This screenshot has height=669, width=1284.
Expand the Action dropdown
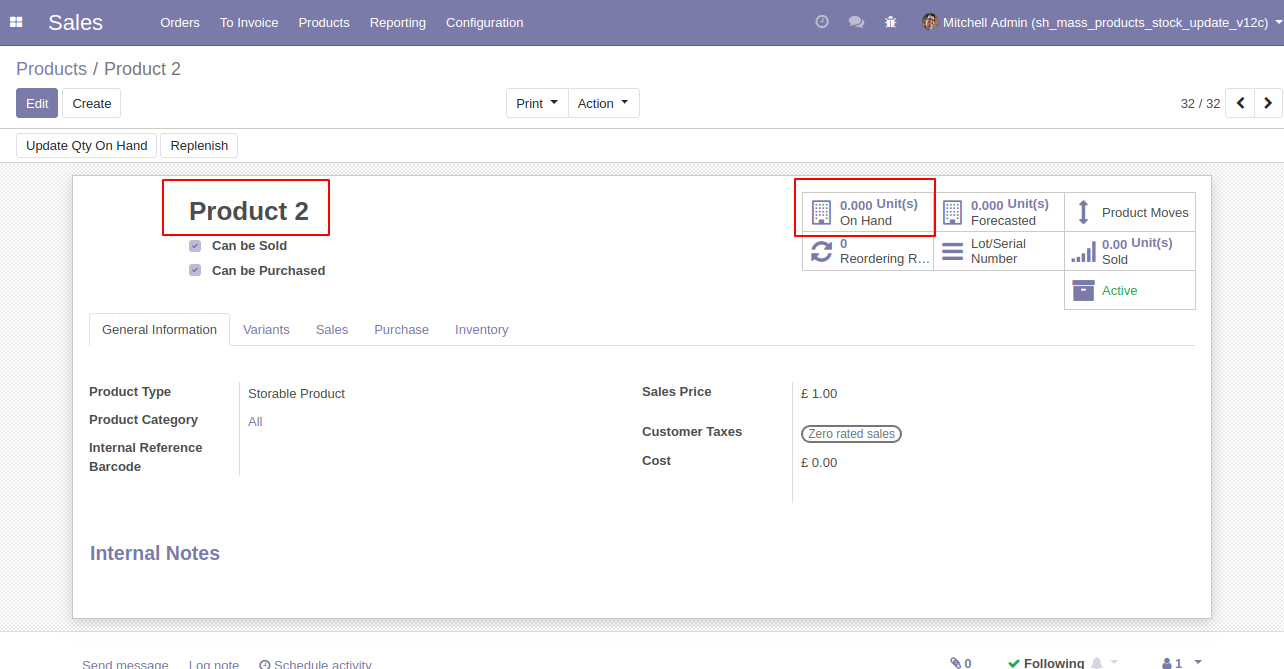point(603,103)
